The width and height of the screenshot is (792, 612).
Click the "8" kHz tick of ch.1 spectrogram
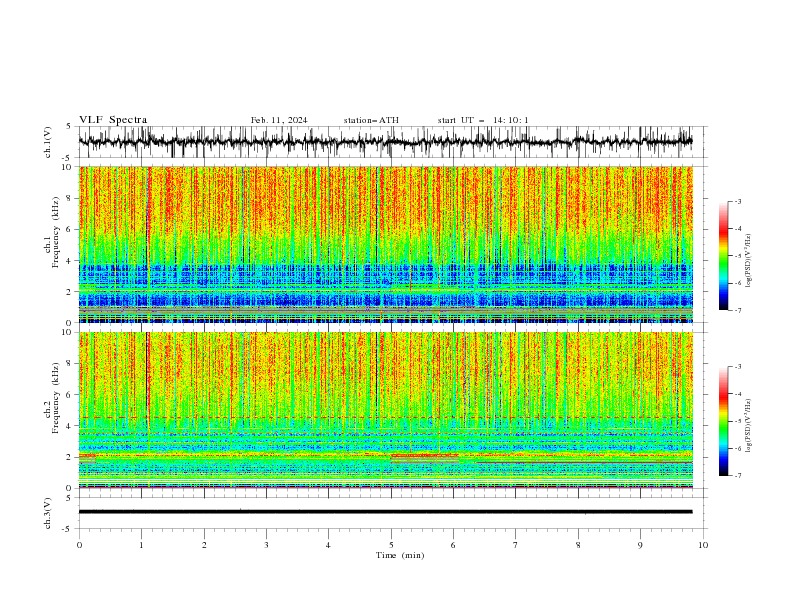click(70, 198)
